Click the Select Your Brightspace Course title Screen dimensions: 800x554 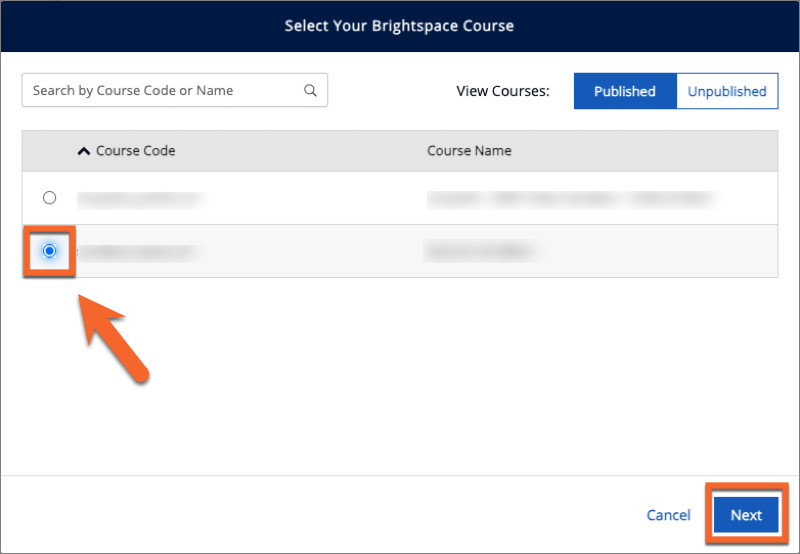click(399, 26)
